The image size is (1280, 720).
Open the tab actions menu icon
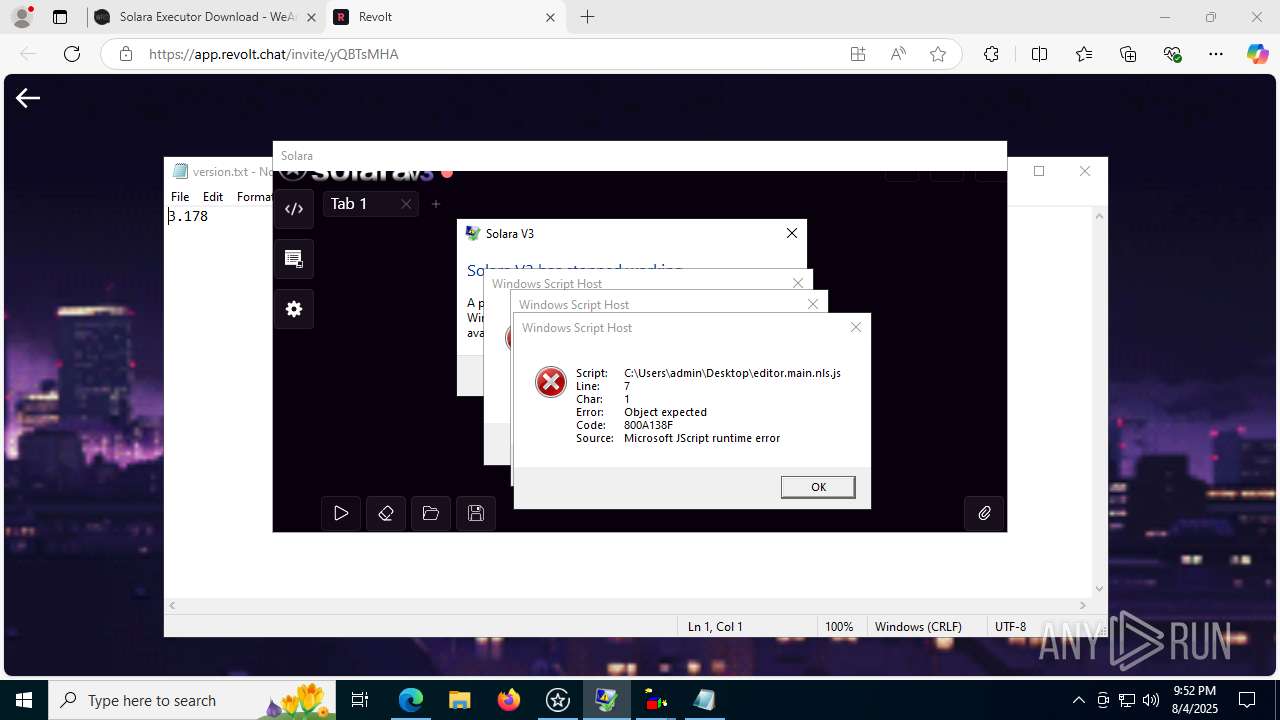60,17
